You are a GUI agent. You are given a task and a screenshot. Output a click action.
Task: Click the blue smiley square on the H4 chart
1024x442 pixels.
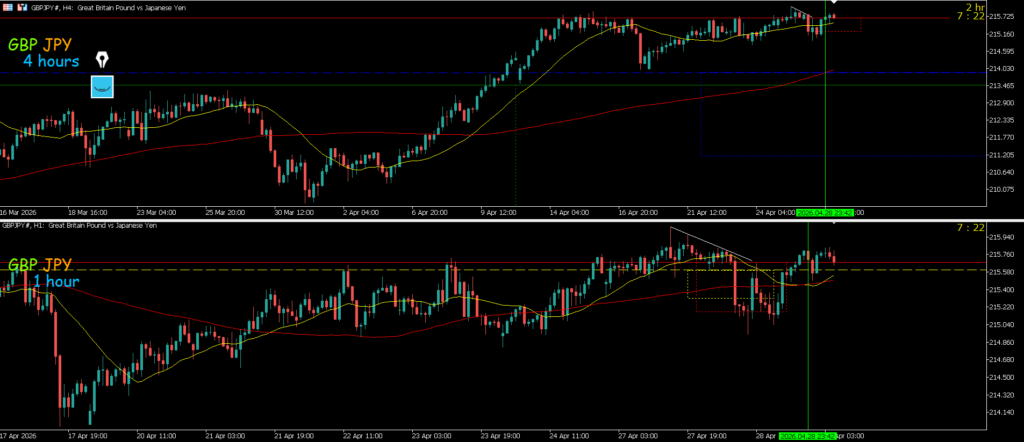pyautogui.click(x=102, y=87)
